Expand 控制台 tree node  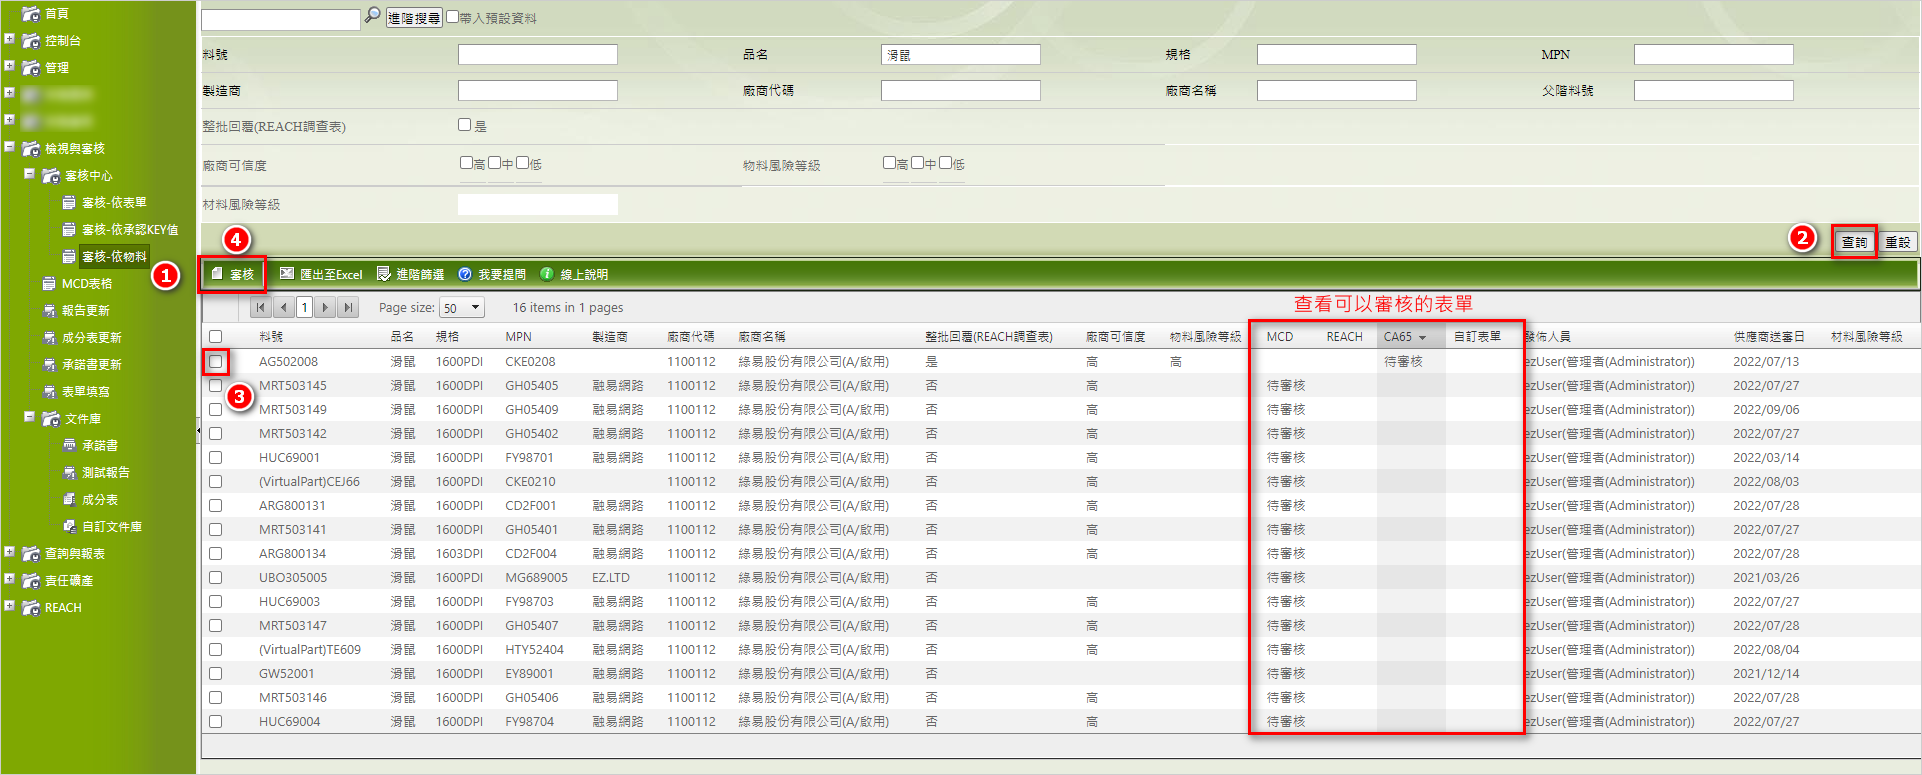[x=9, y=39]
